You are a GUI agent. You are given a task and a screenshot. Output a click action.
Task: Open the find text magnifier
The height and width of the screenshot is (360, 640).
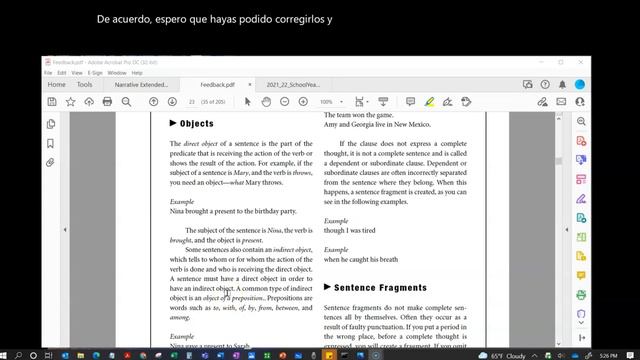coord(126,102)
